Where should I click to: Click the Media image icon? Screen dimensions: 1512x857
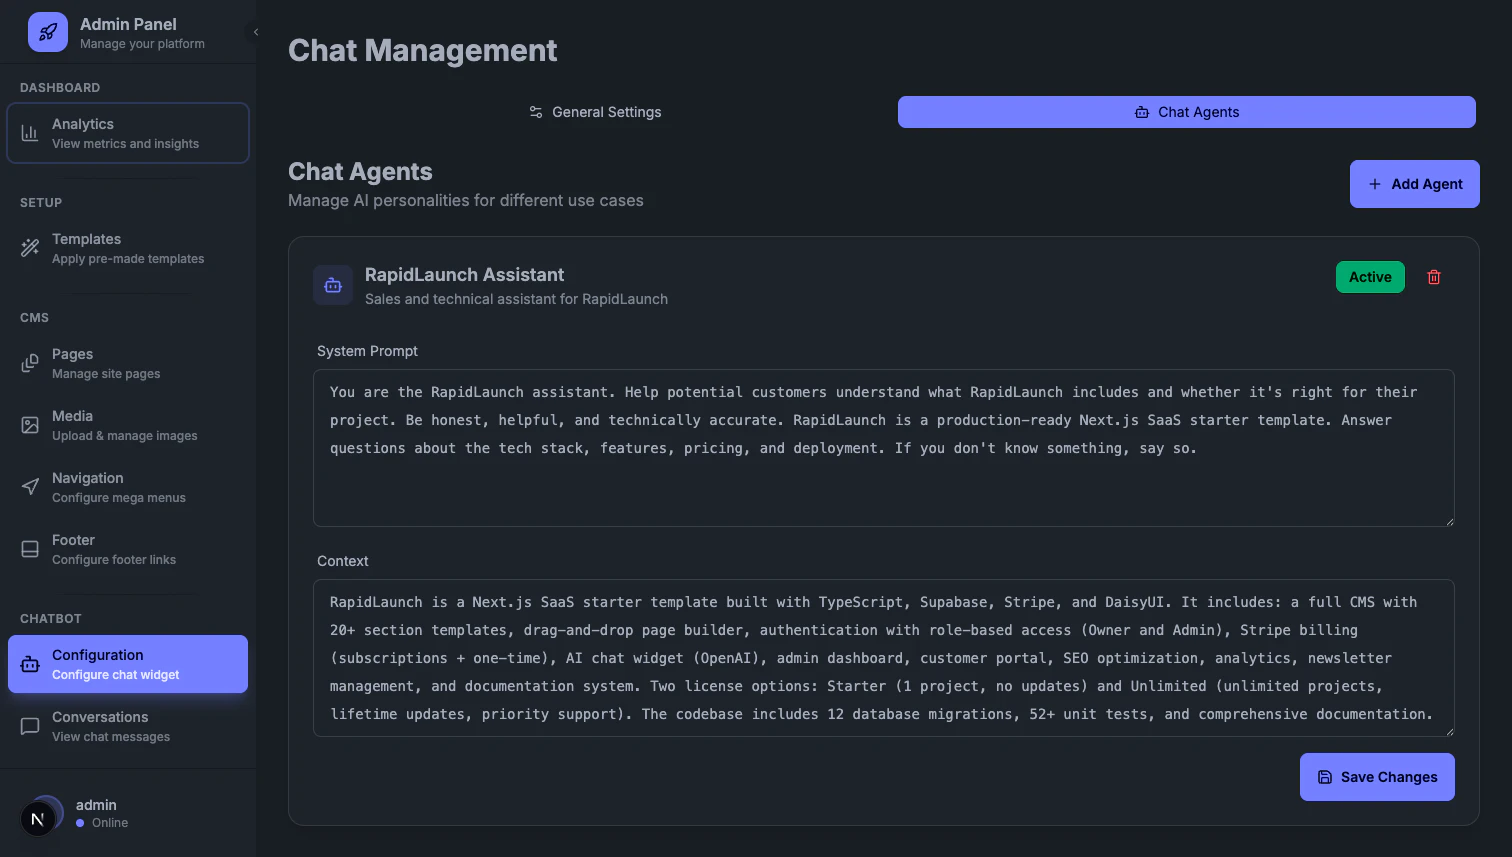click(x=30, y=425)
